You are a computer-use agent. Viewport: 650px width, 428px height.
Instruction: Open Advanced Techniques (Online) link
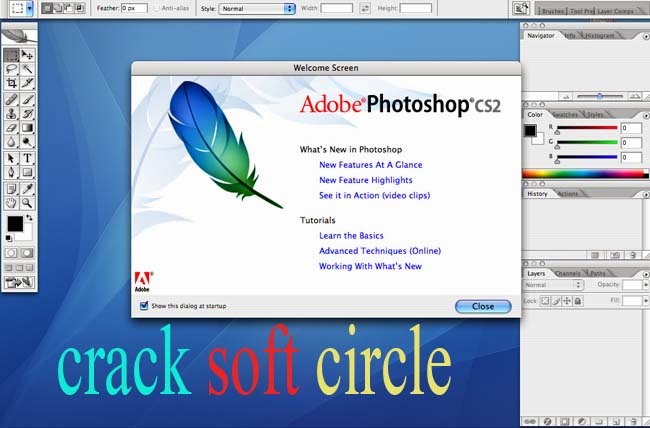(380, 251)
